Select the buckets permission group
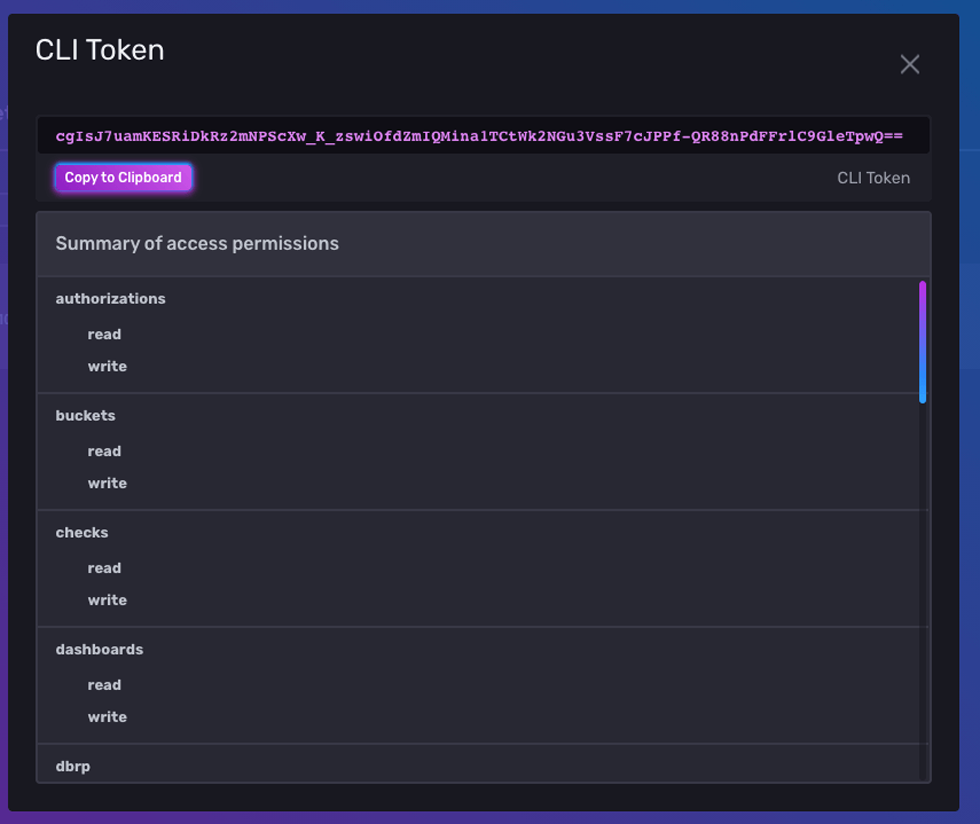Viewport: 980px width, 824px height. point(85,415)
